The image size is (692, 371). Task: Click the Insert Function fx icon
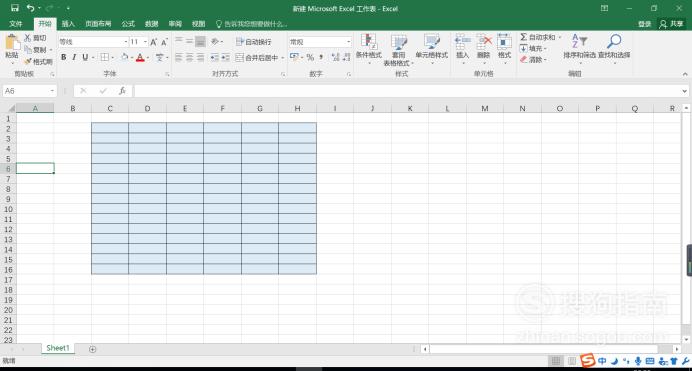[122, 91]
